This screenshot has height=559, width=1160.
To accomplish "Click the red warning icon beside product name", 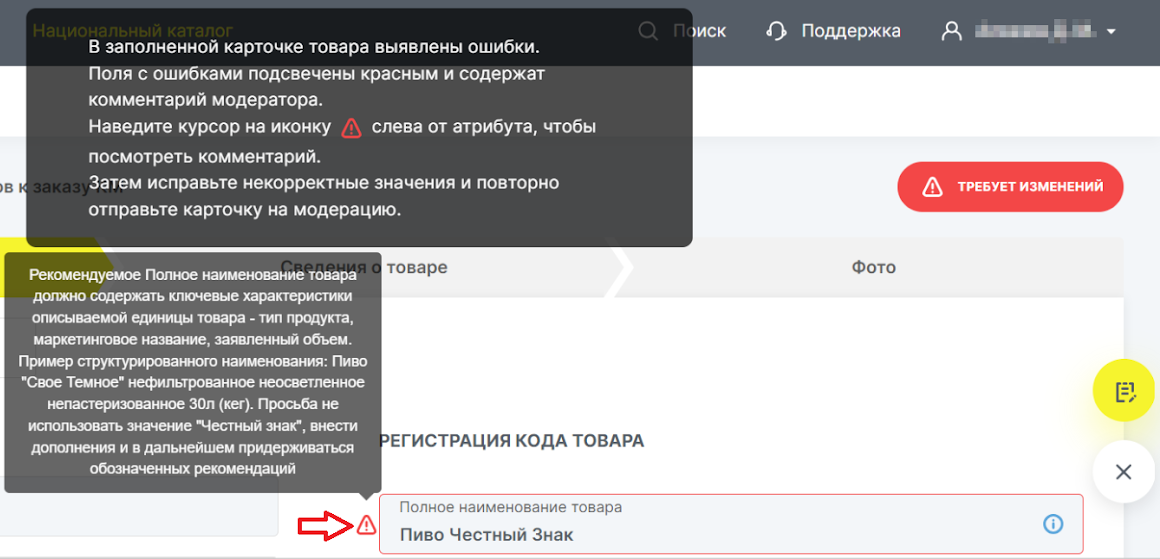I will coord(366,526).
